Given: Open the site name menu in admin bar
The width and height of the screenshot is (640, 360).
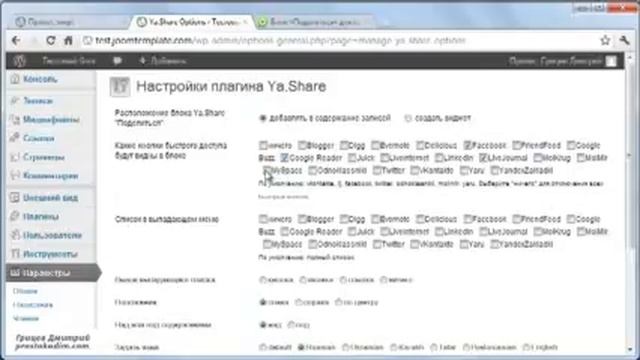Looking at the screenshot, I should pyautogui.click(x=69, y=61).
